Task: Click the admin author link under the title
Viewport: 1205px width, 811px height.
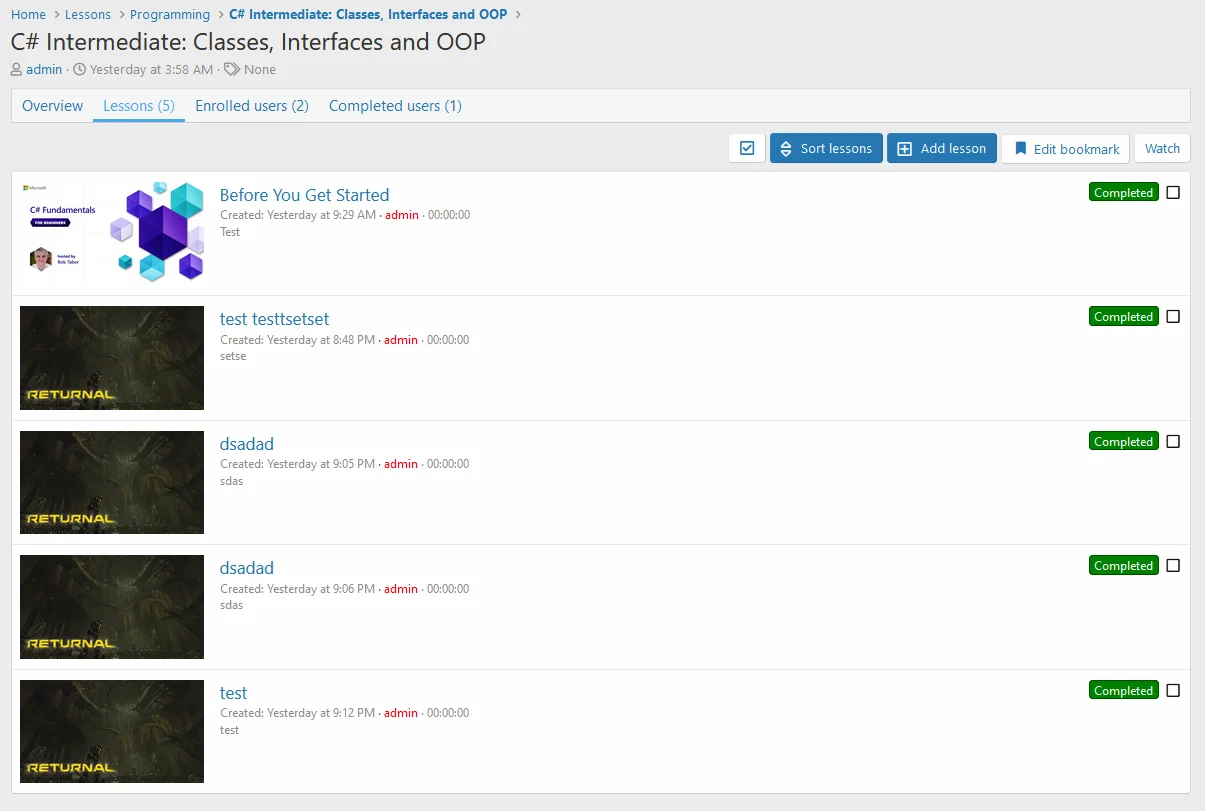Action: click(44, 69)
